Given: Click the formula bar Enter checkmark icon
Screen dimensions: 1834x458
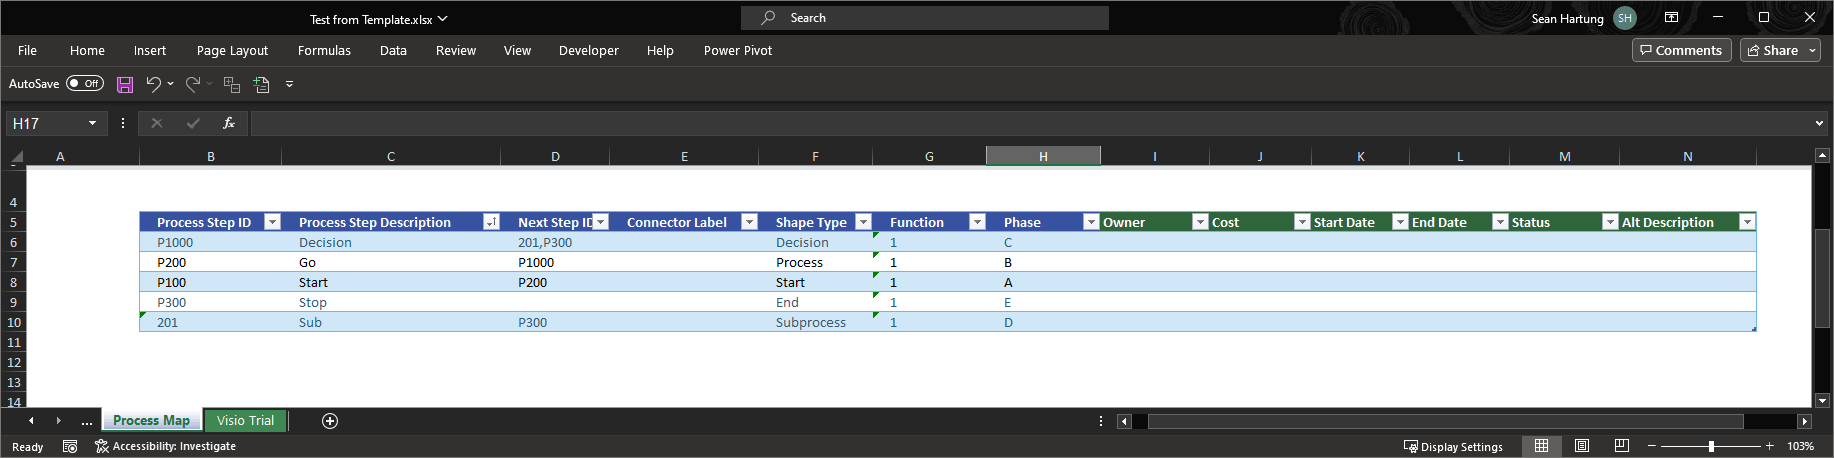Looking at the screenshot, I should click(193, 123).
